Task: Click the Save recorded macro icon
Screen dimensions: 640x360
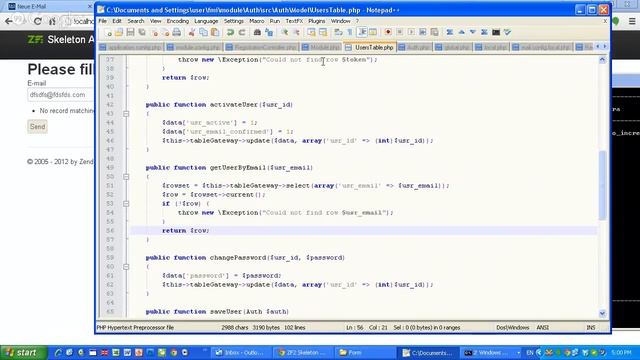Action: coord(434,32)
